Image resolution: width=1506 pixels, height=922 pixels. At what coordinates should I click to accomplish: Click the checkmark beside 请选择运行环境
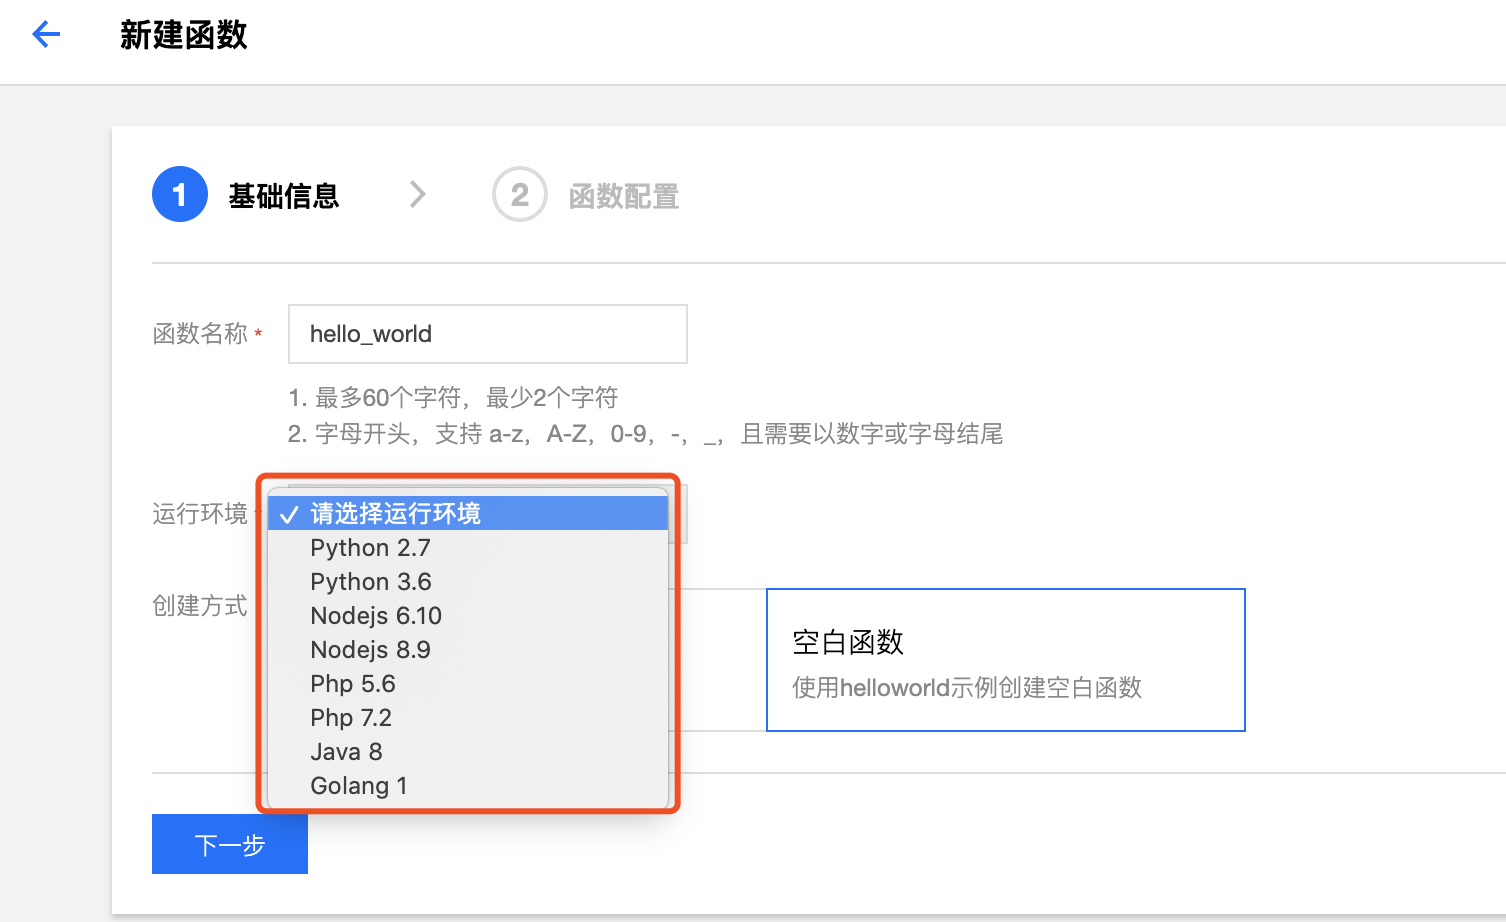tap(289, 513)
